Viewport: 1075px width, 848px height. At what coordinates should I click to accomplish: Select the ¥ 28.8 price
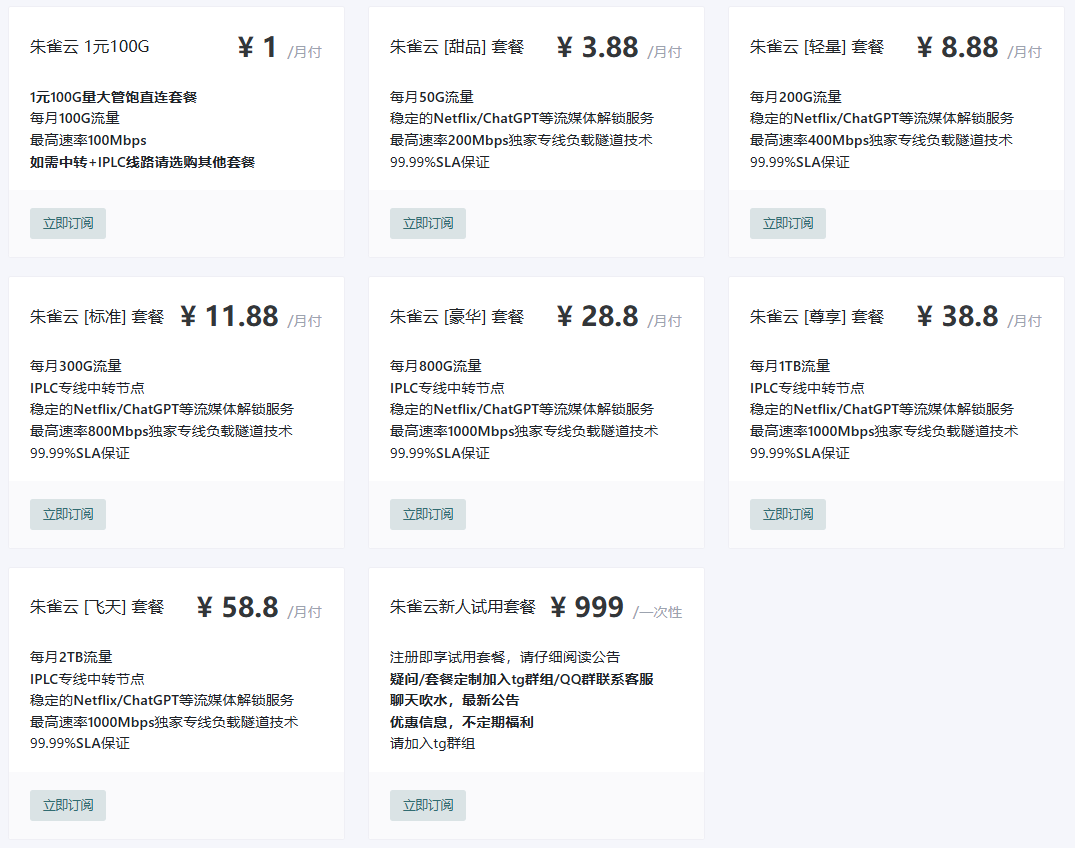(x=598, y=317)
